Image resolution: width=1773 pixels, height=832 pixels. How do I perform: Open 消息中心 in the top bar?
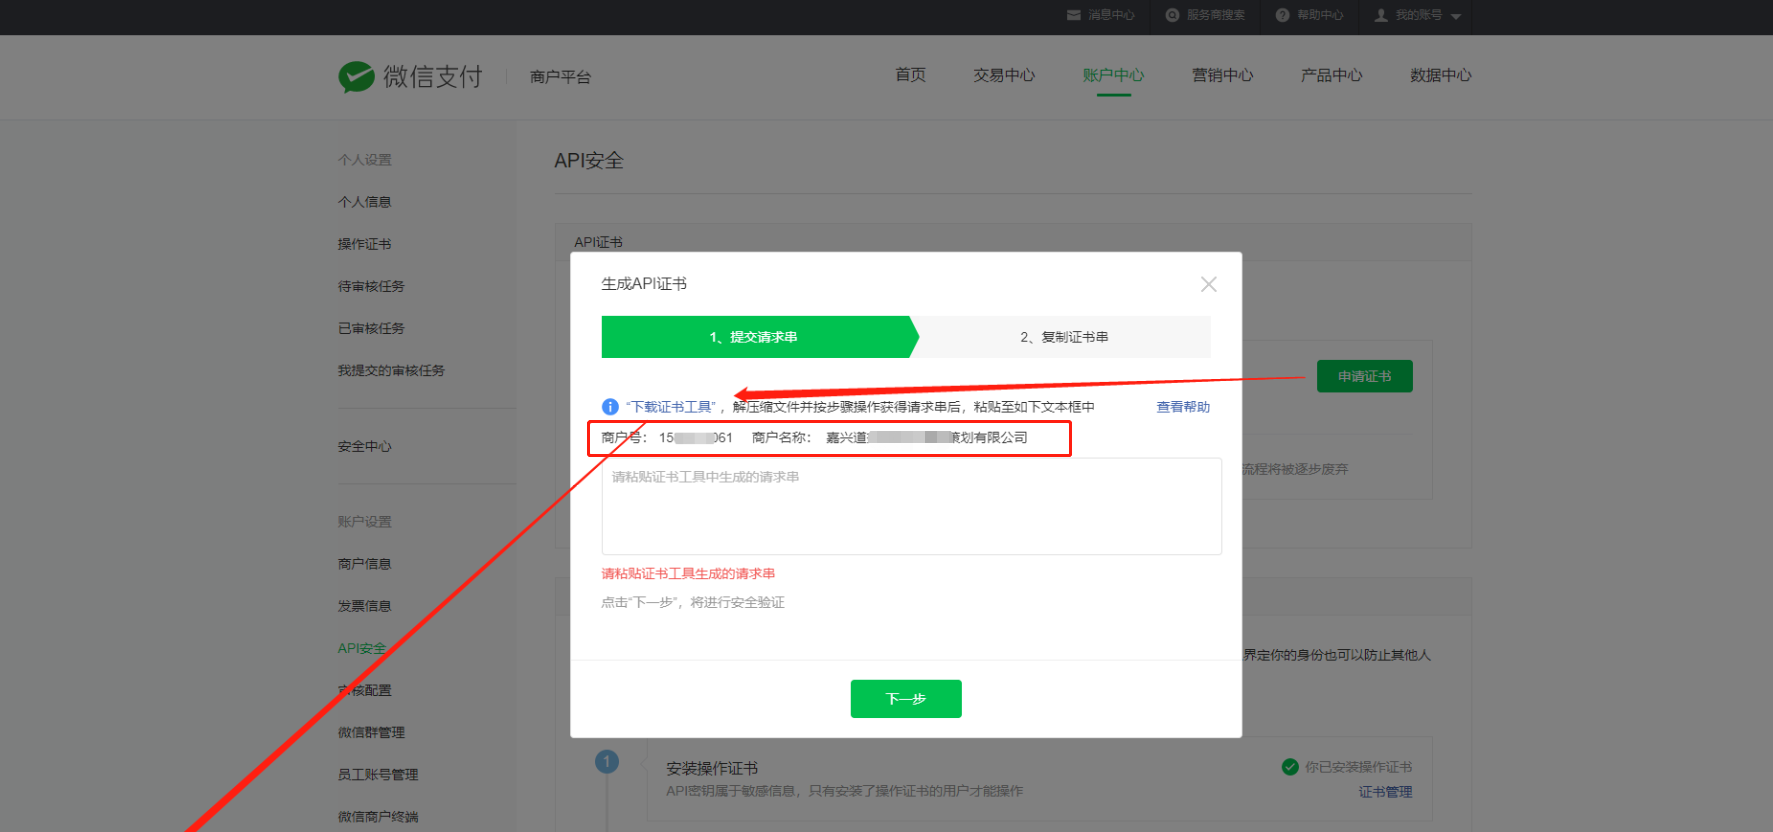(1111, 15)
